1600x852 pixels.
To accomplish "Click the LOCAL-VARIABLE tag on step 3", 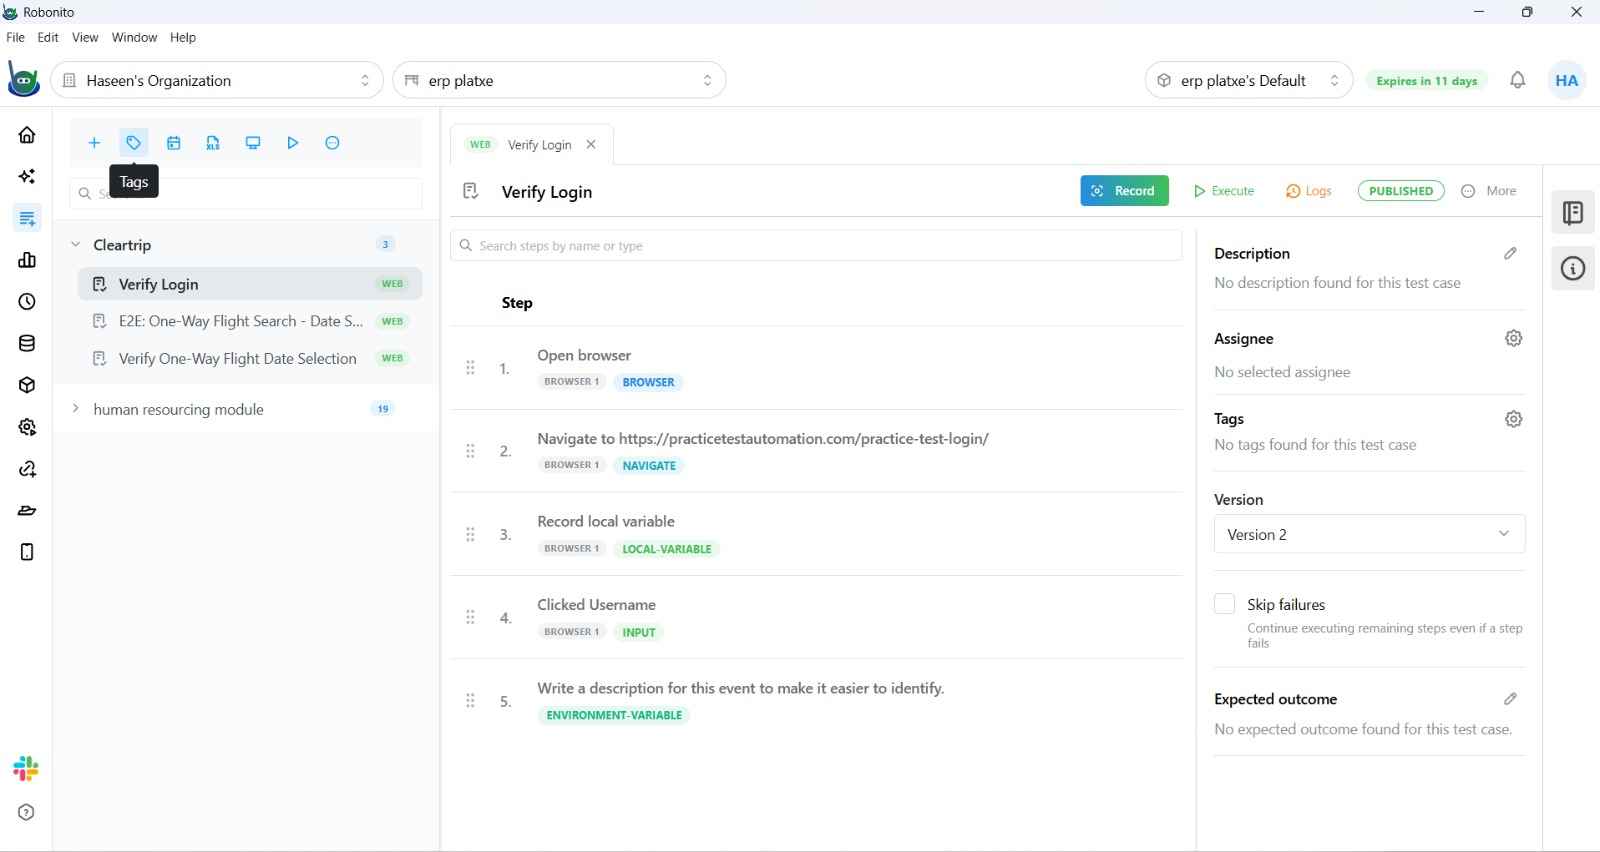I will coord(667,549).
